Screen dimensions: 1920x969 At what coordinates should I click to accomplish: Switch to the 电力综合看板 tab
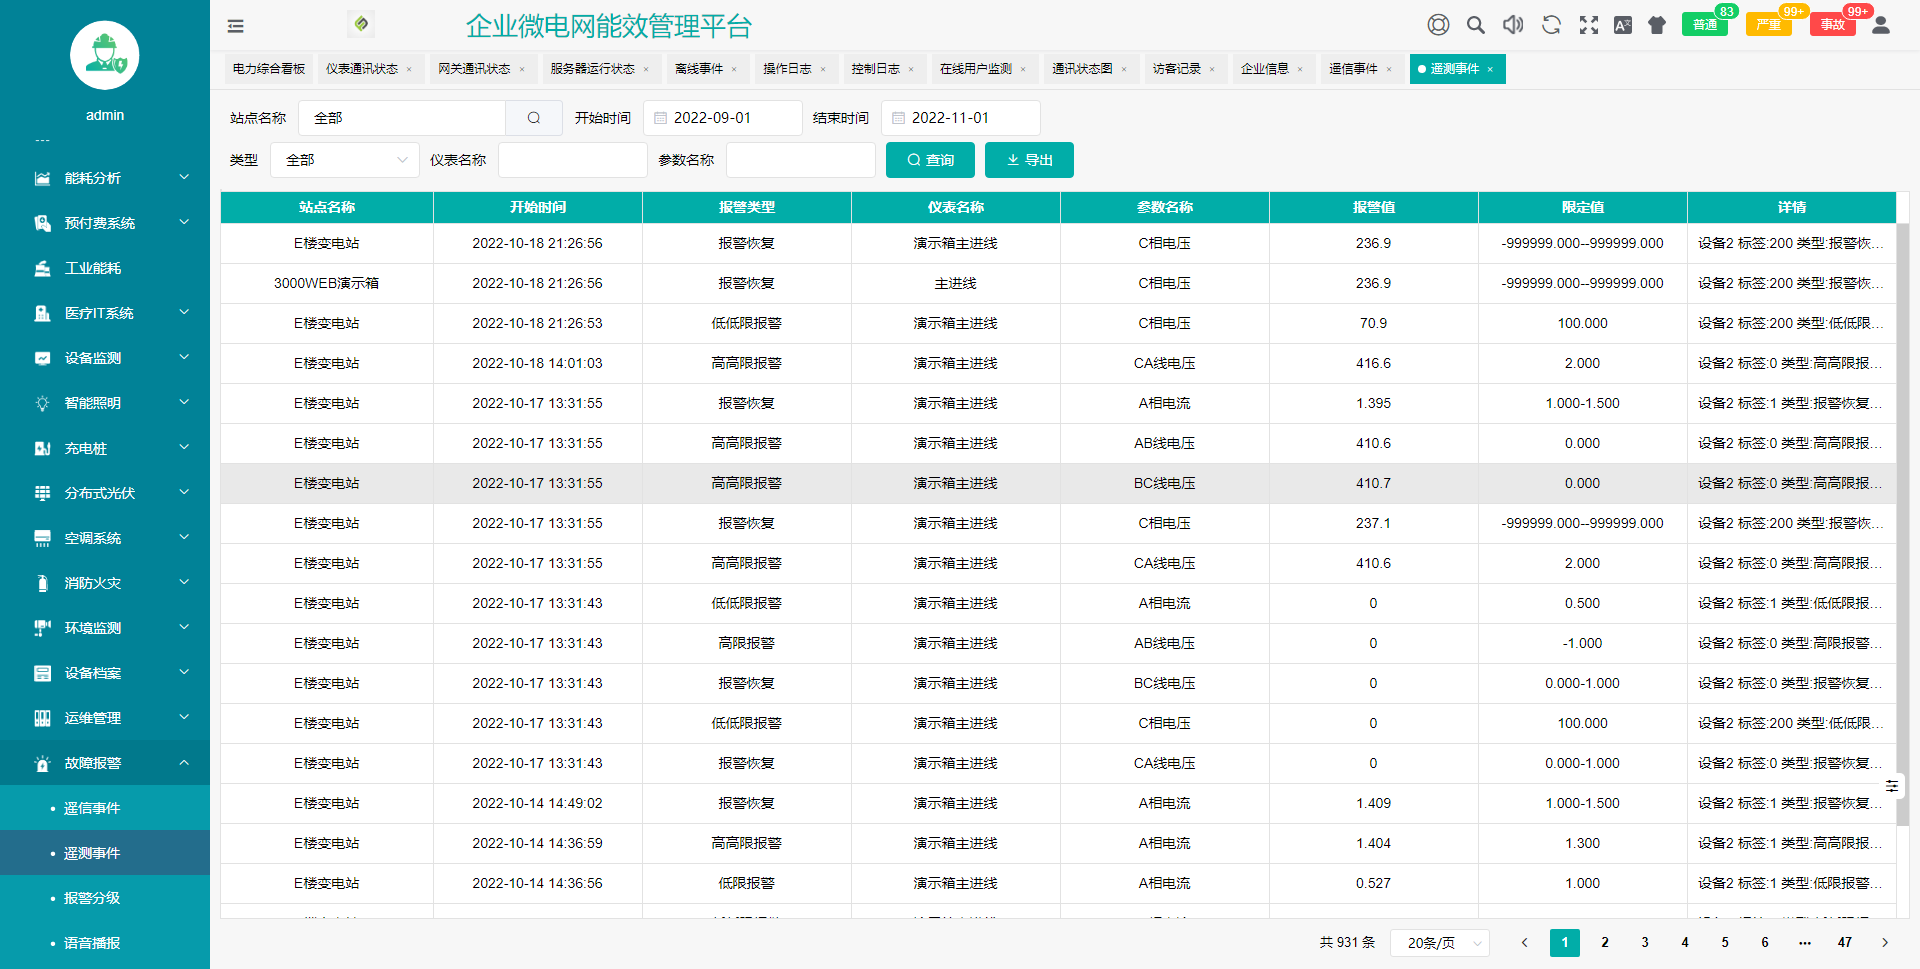(267, 68)
